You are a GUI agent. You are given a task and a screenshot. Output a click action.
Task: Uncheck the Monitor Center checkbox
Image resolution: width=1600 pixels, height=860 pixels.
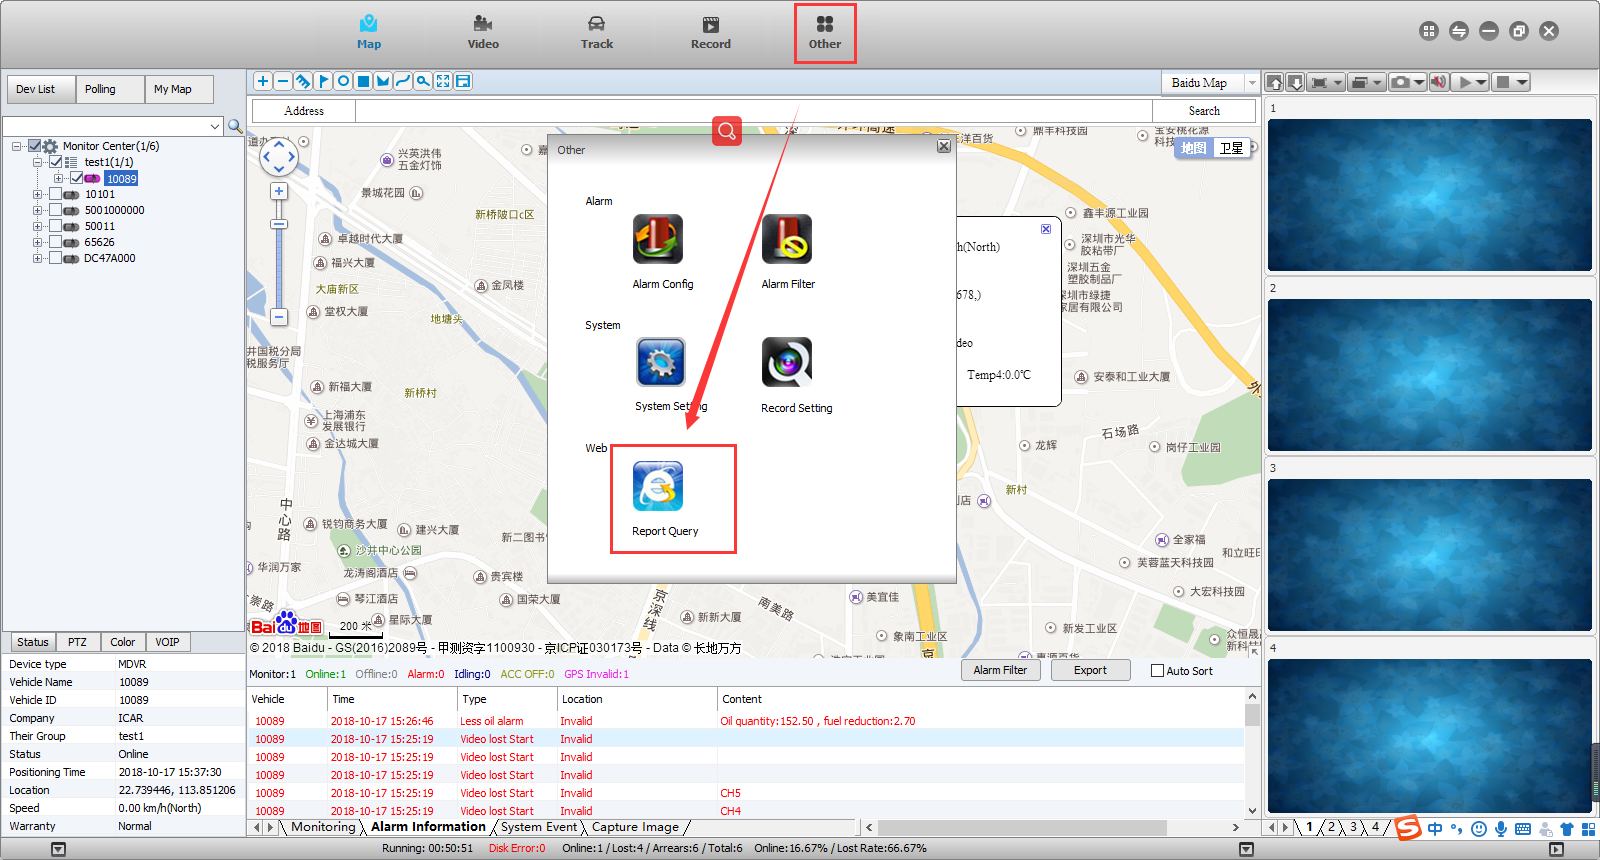click(35, 146)
